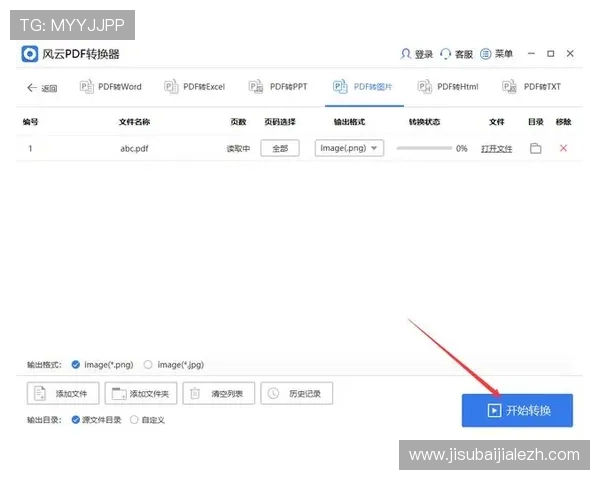Click the PDF转TXT file icon

tap(509, 87)
